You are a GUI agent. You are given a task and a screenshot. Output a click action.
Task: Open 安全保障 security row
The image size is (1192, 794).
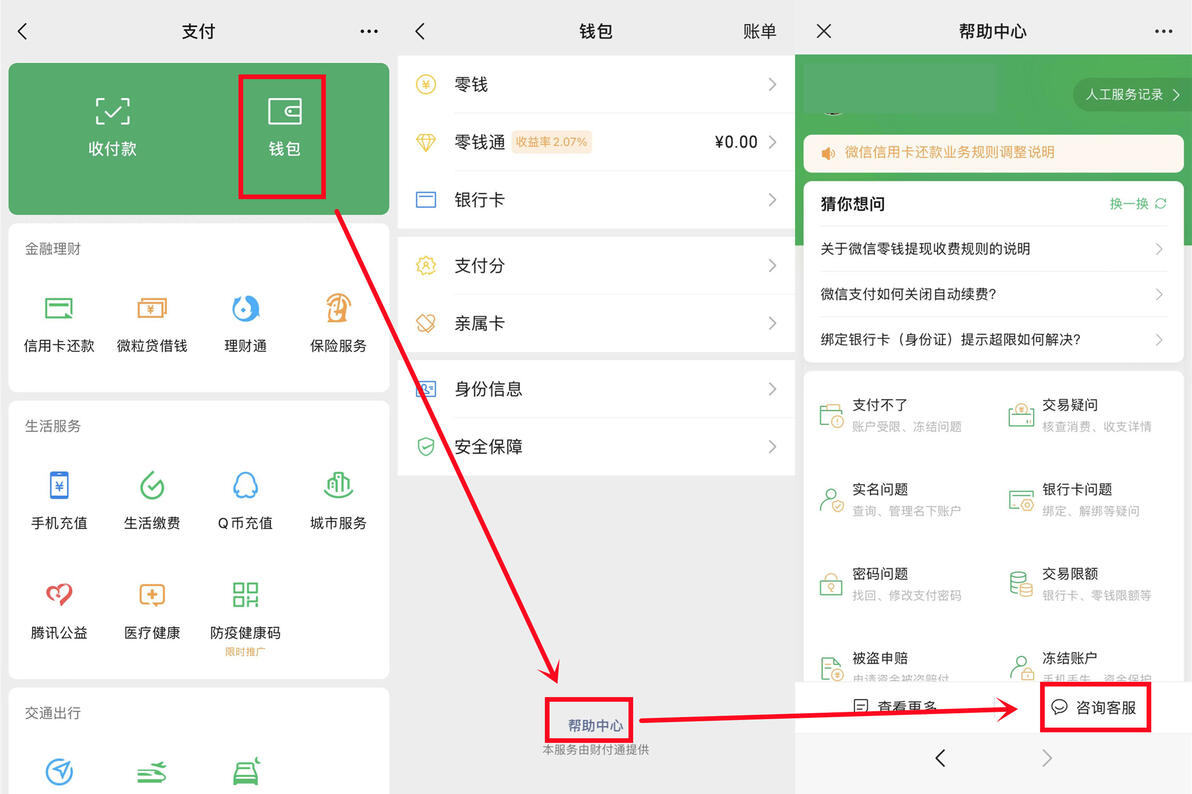click(x=596, y=446)
